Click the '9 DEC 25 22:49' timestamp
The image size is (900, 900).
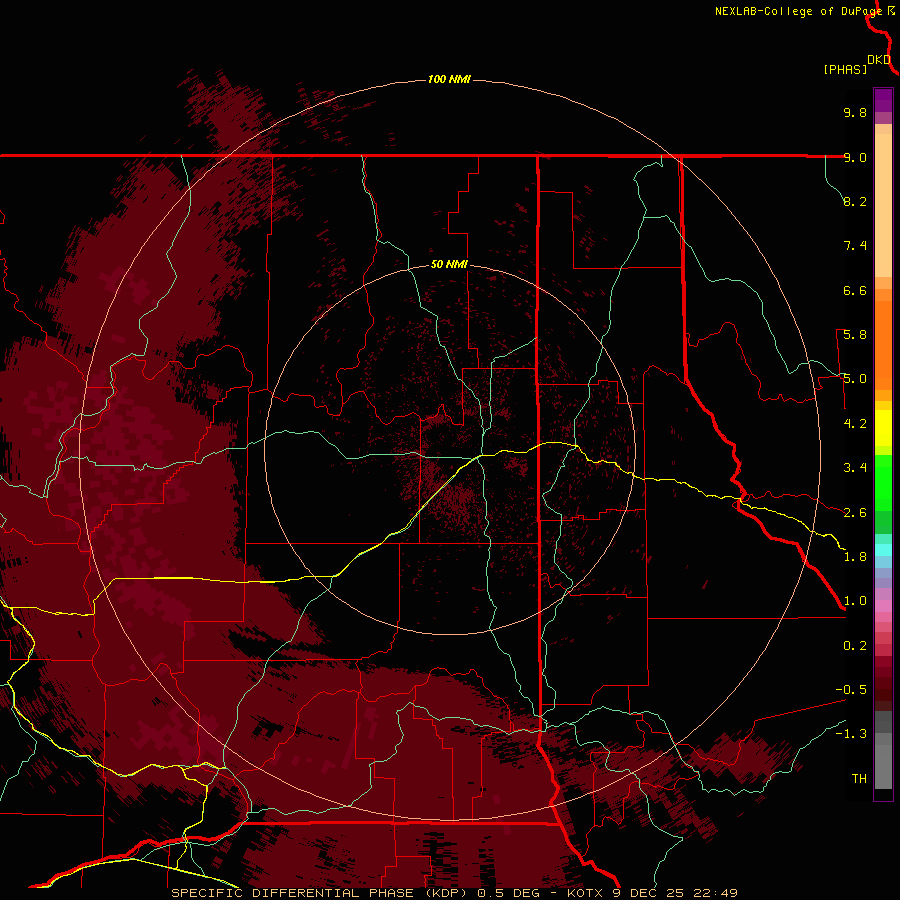674,893
